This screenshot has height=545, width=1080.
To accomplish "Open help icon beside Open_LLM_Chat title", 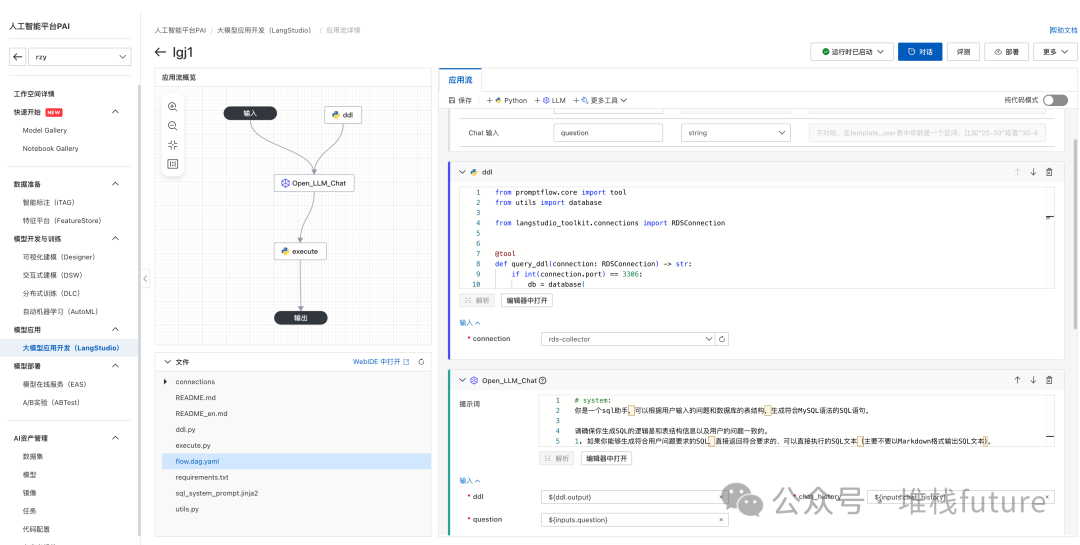I will point(543,380).
